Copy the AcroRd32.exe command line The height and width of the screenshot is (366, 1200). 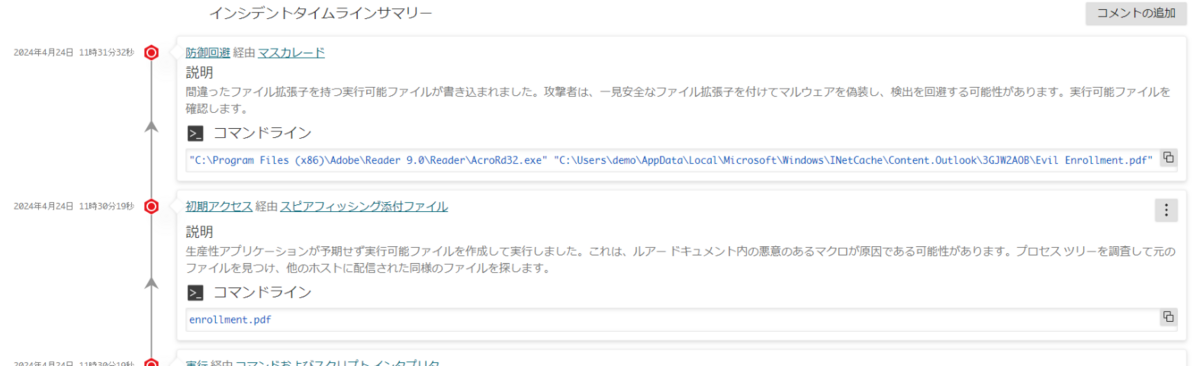tap(1167, 158)
